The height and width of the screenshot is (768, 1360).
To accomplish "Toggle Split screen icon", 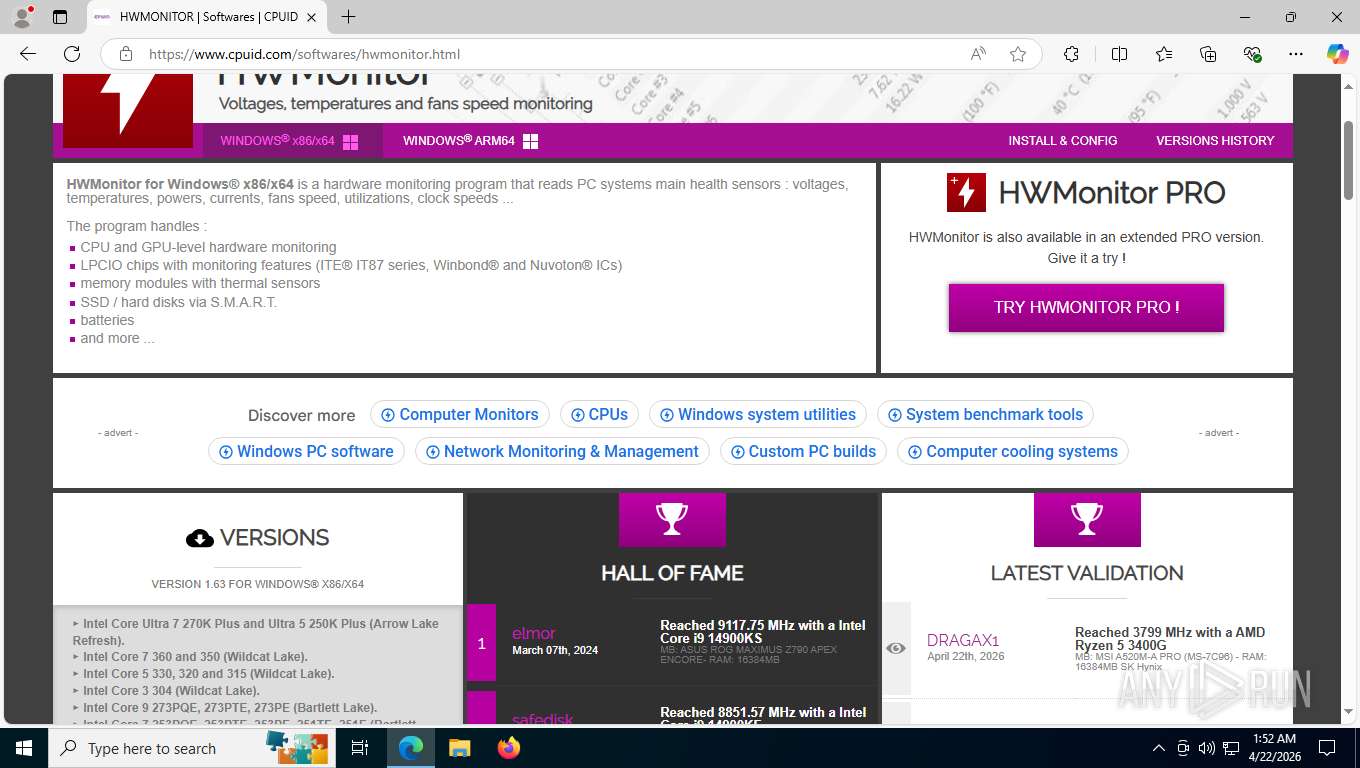I will [x=1119, y=54].
